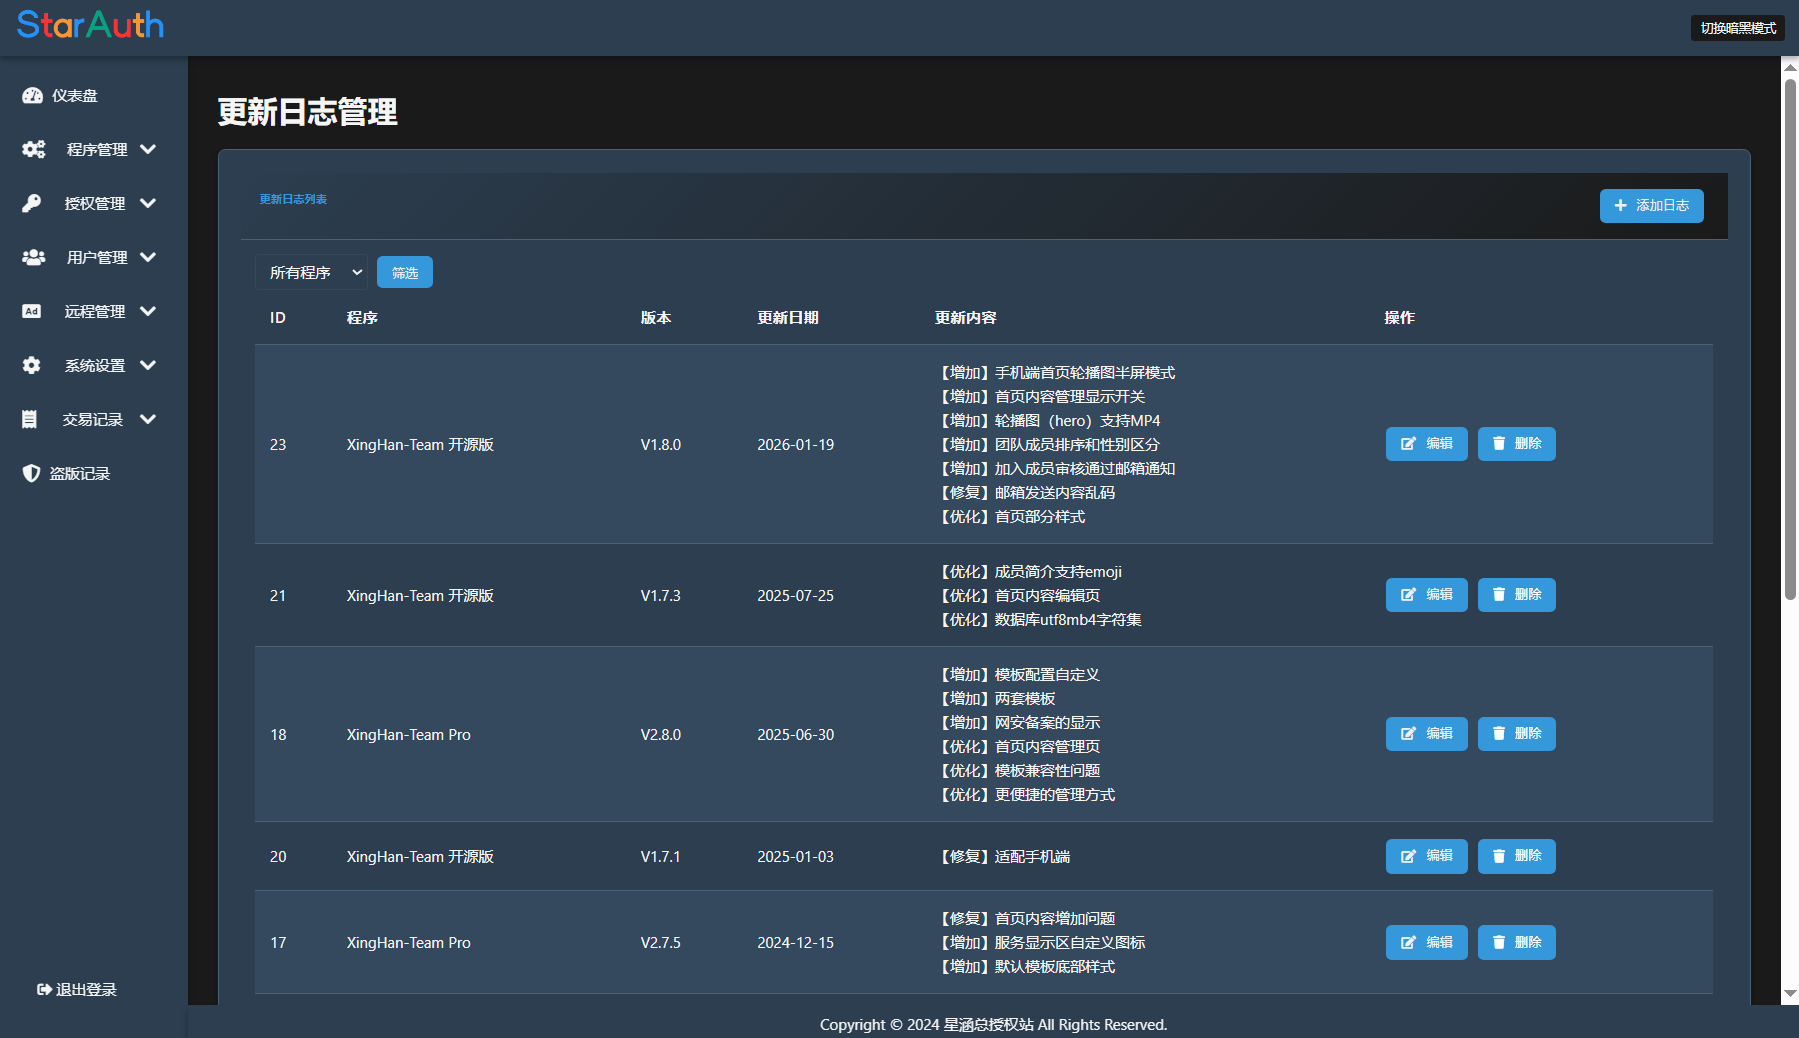
Task: Open 仪表盘 dashboard menu item
Action: pos(75,96)
